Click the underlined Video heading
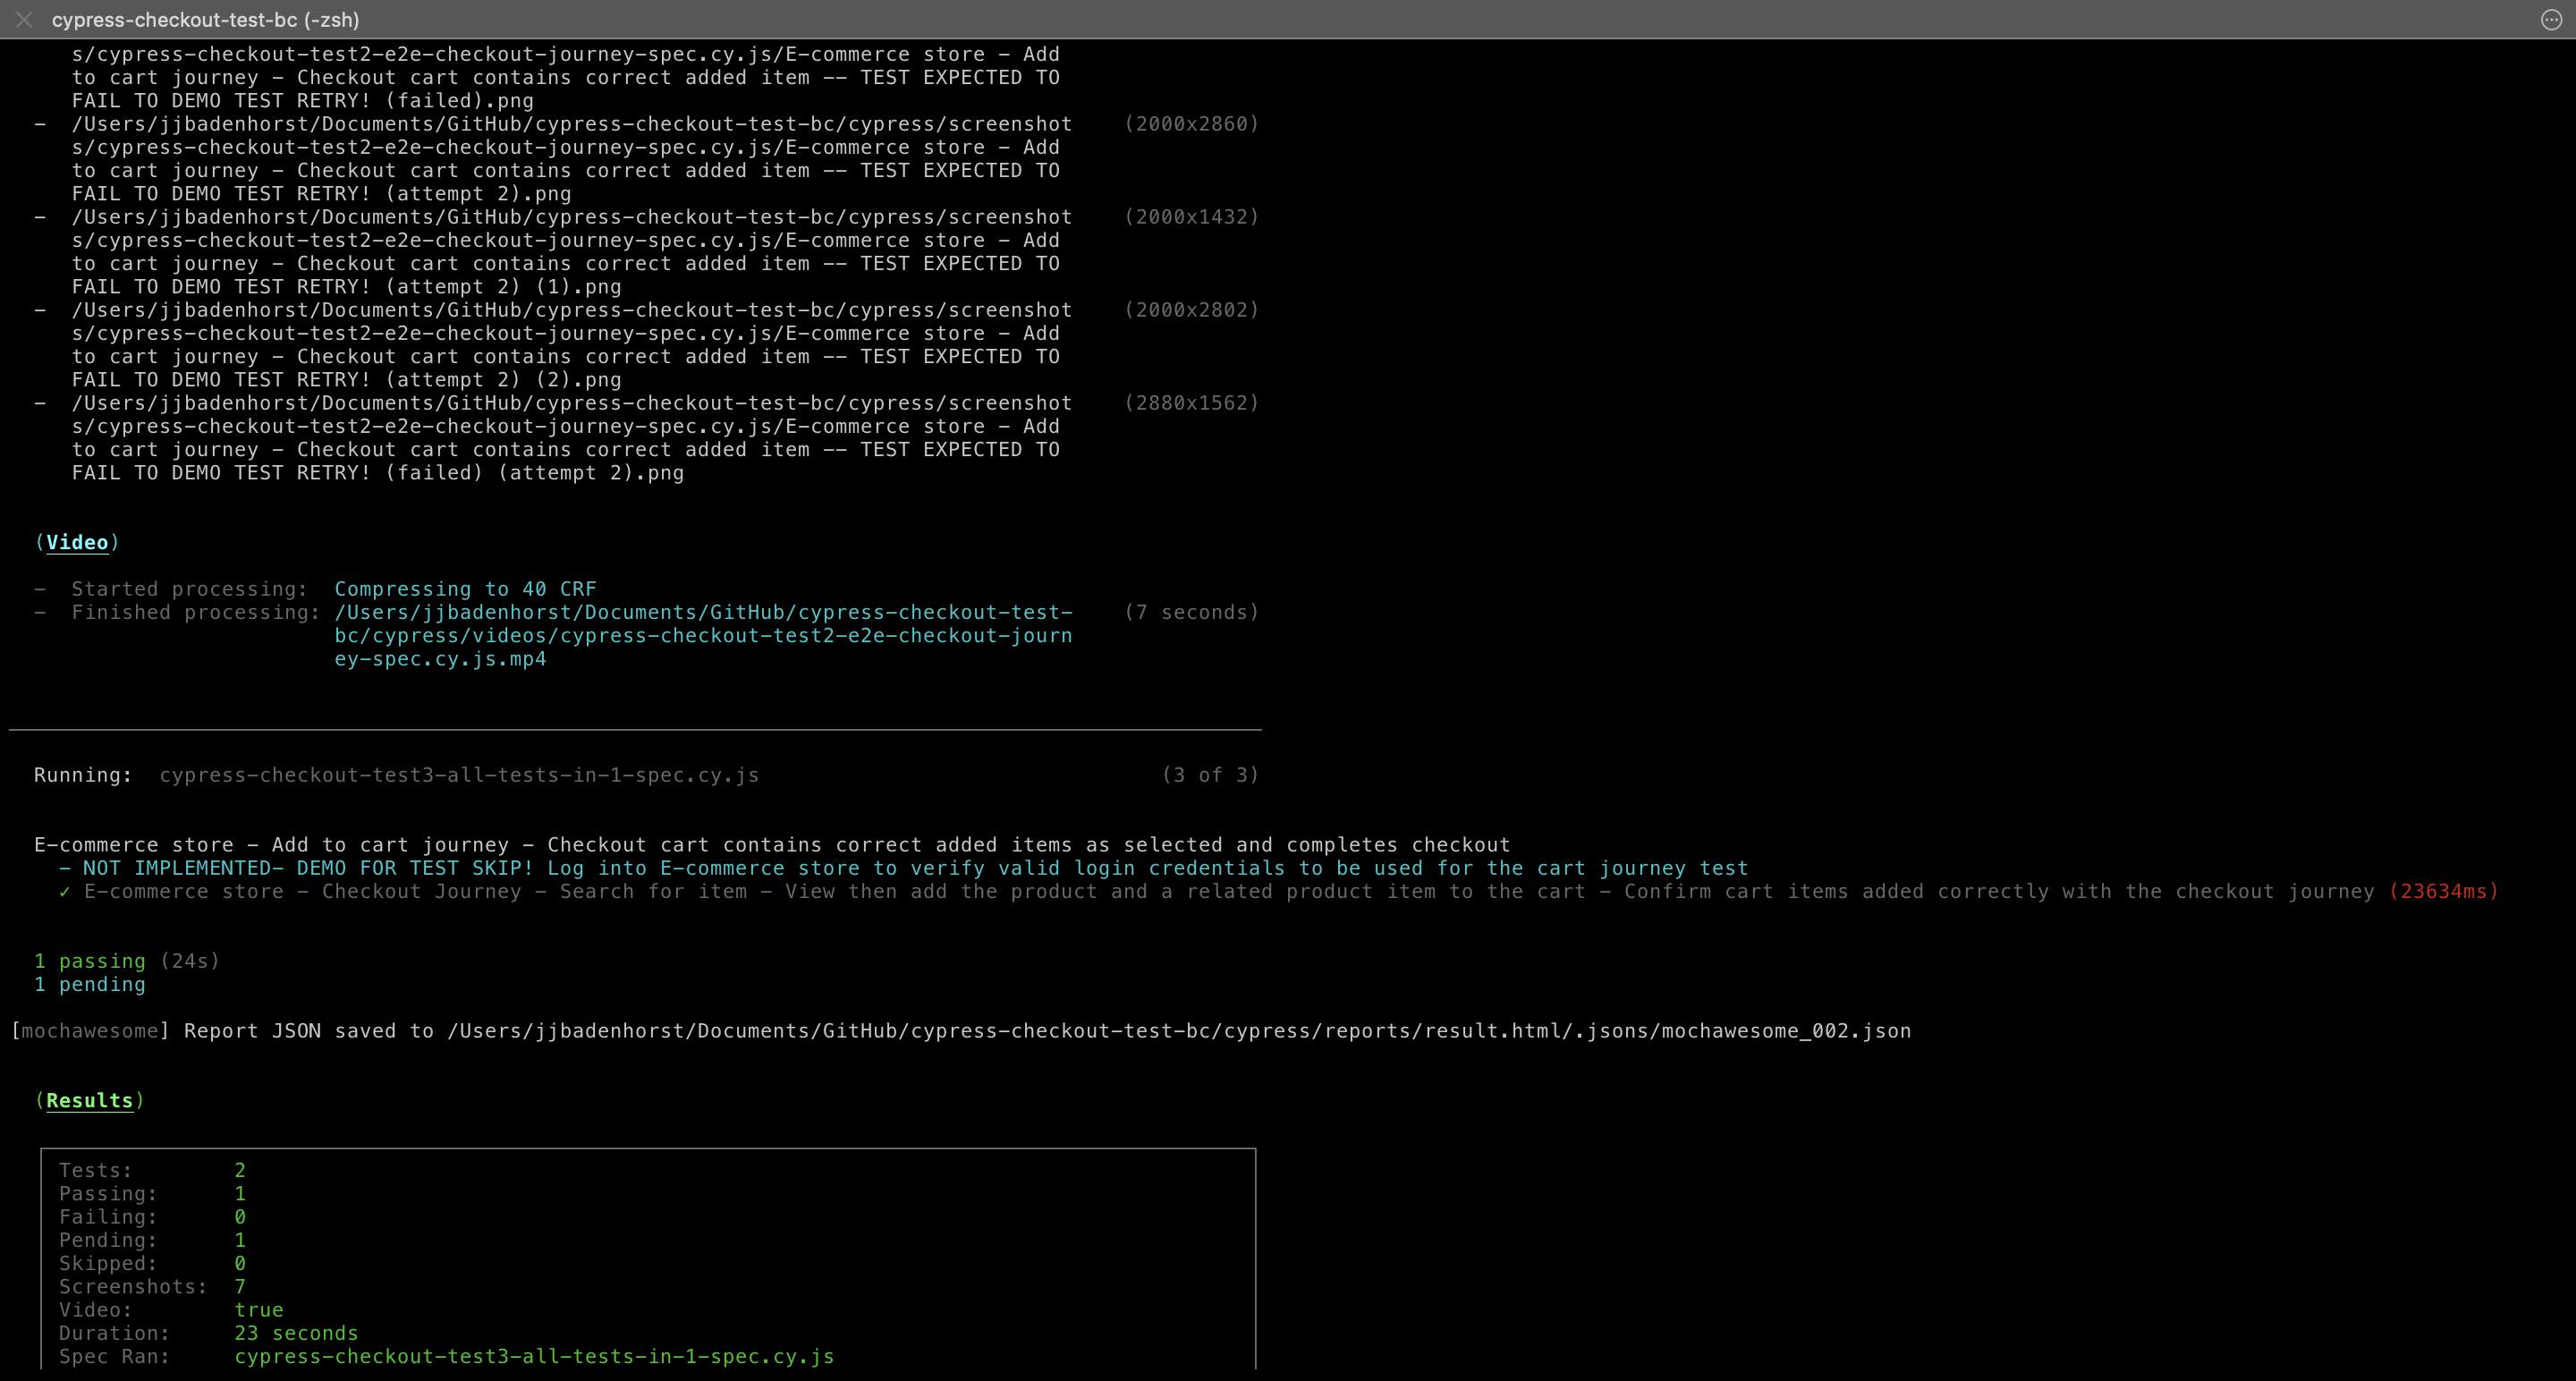 coord(77,542)
